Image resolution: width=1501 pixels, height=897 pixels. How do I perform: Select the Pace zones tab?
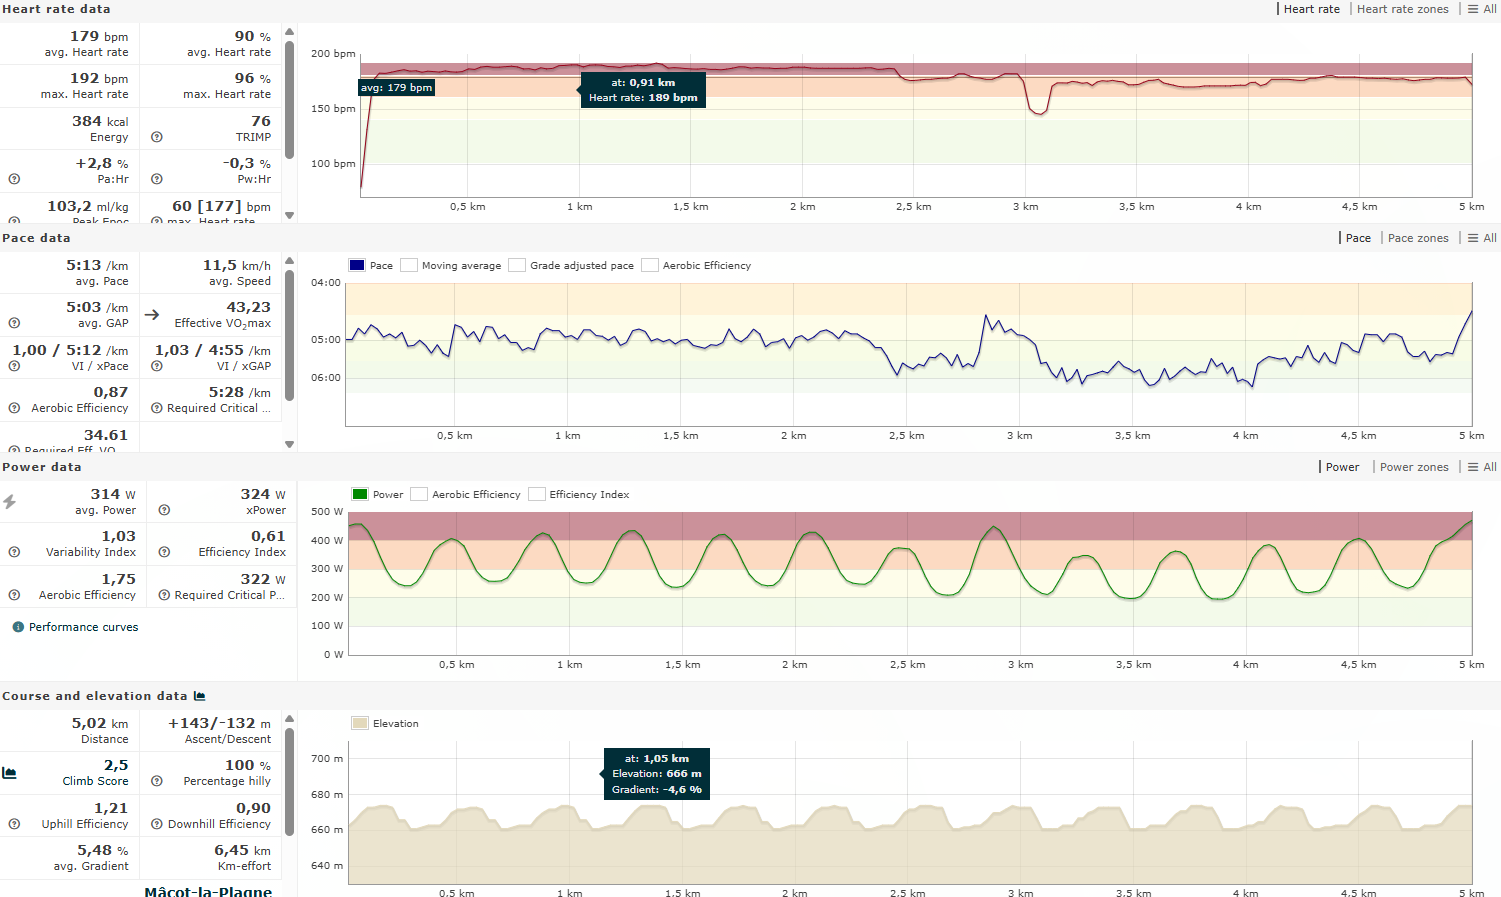(1417, 238)
